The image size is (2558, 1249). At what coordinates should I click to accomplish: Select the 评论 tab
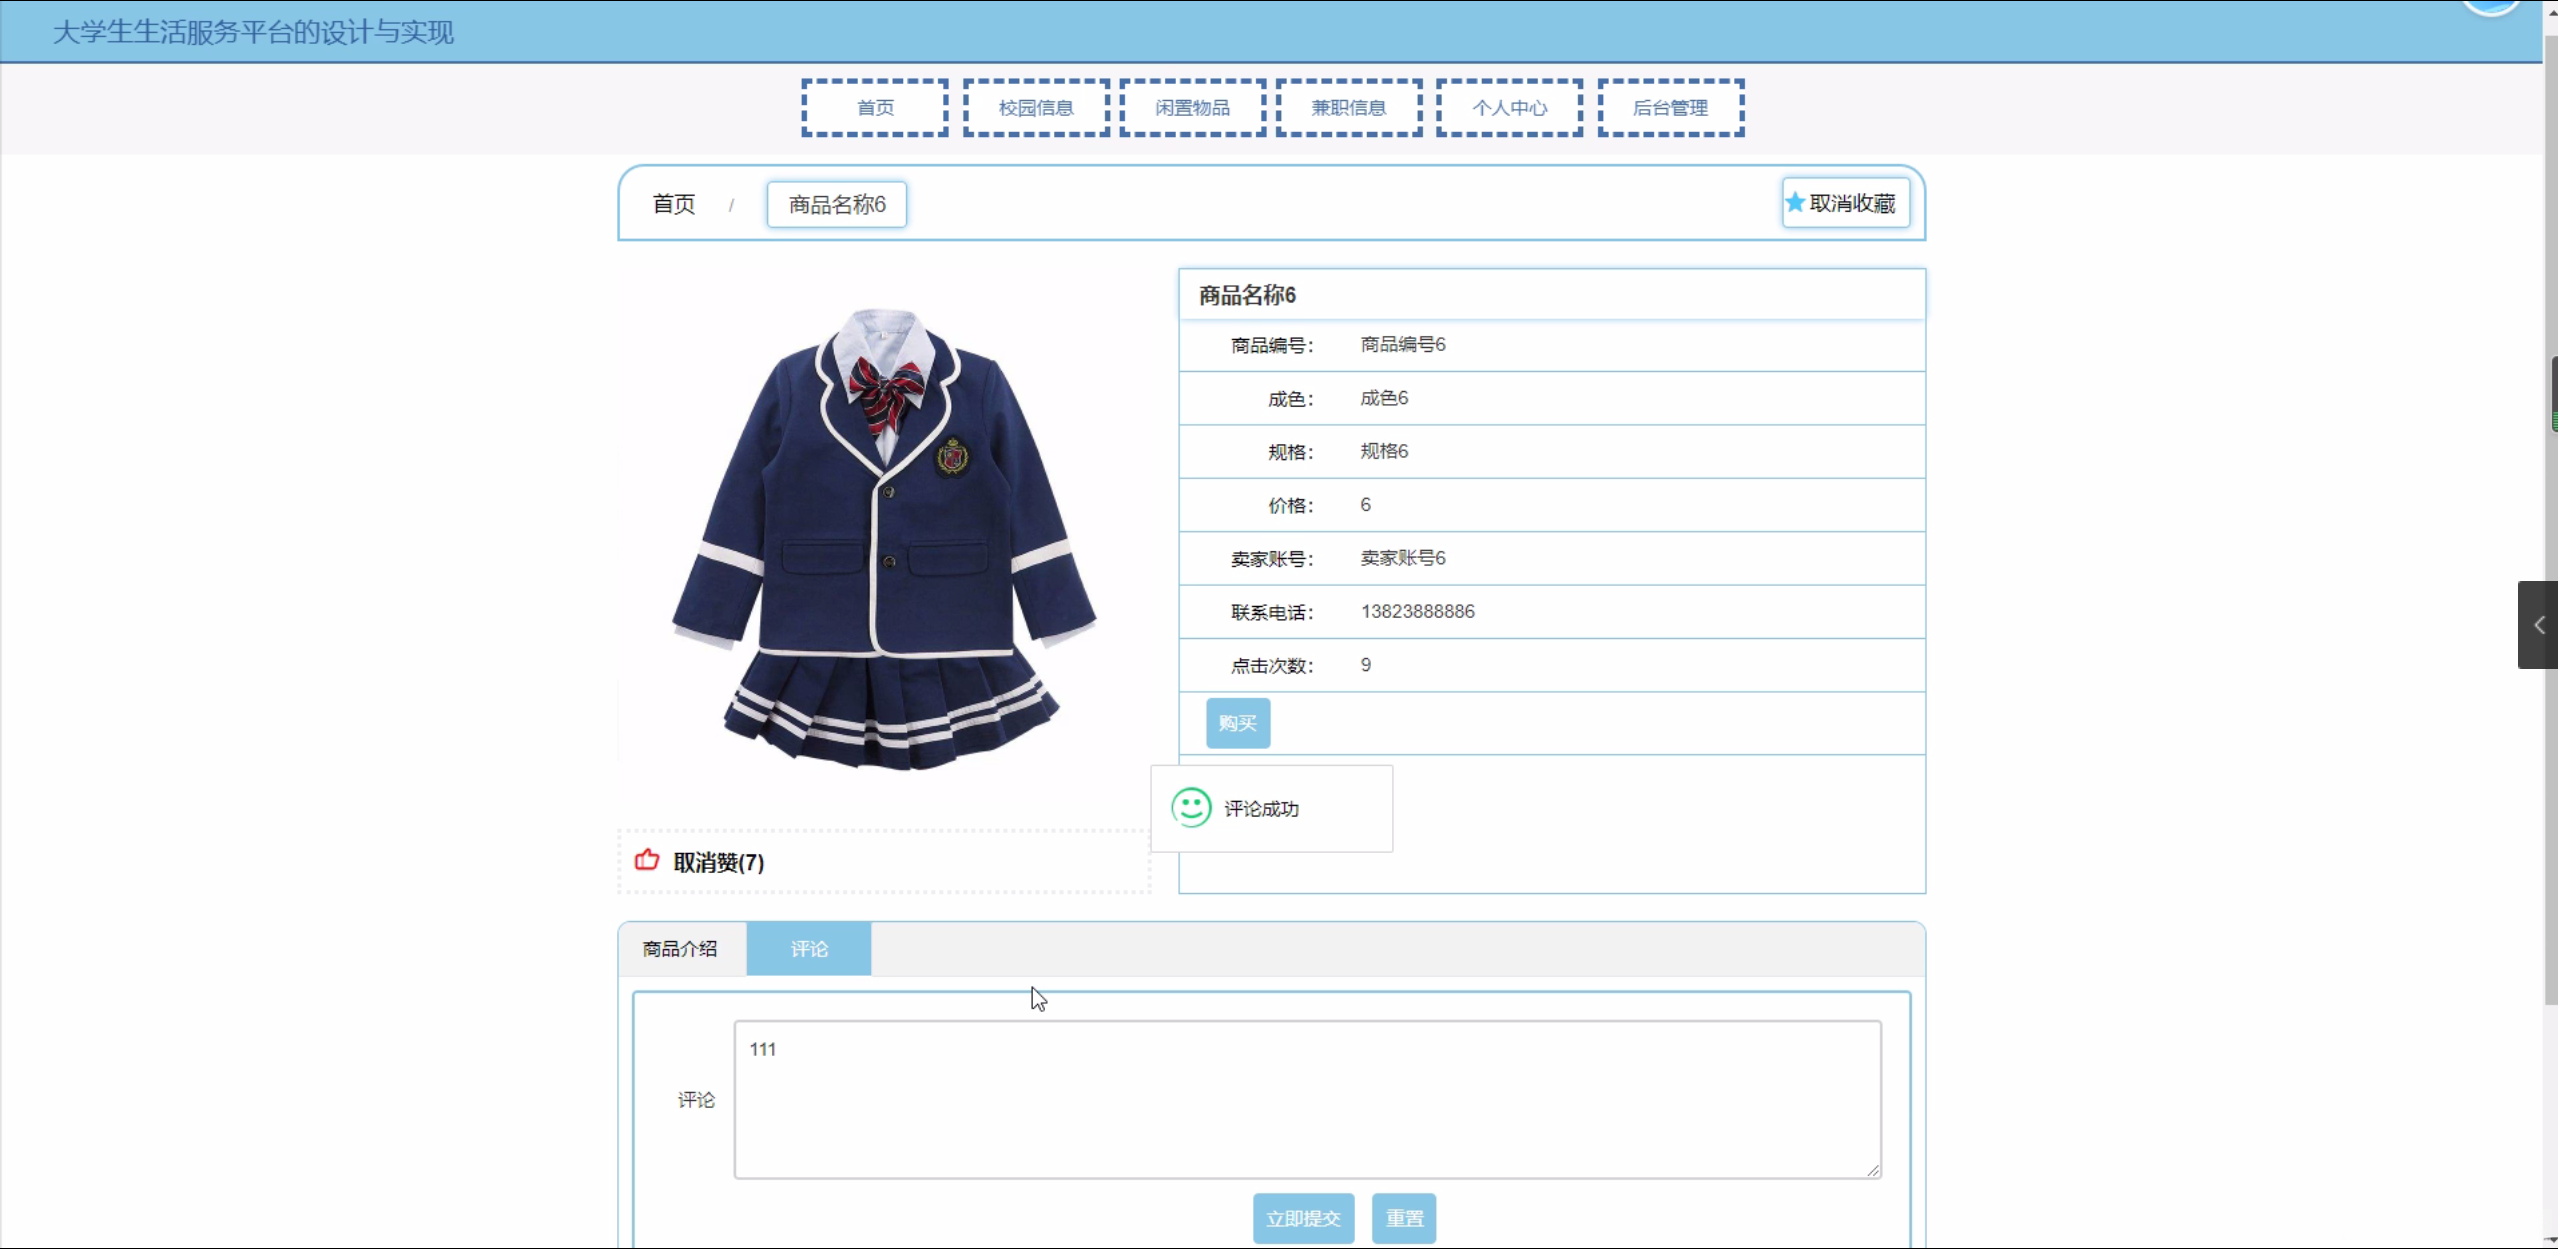click(808, 948)
